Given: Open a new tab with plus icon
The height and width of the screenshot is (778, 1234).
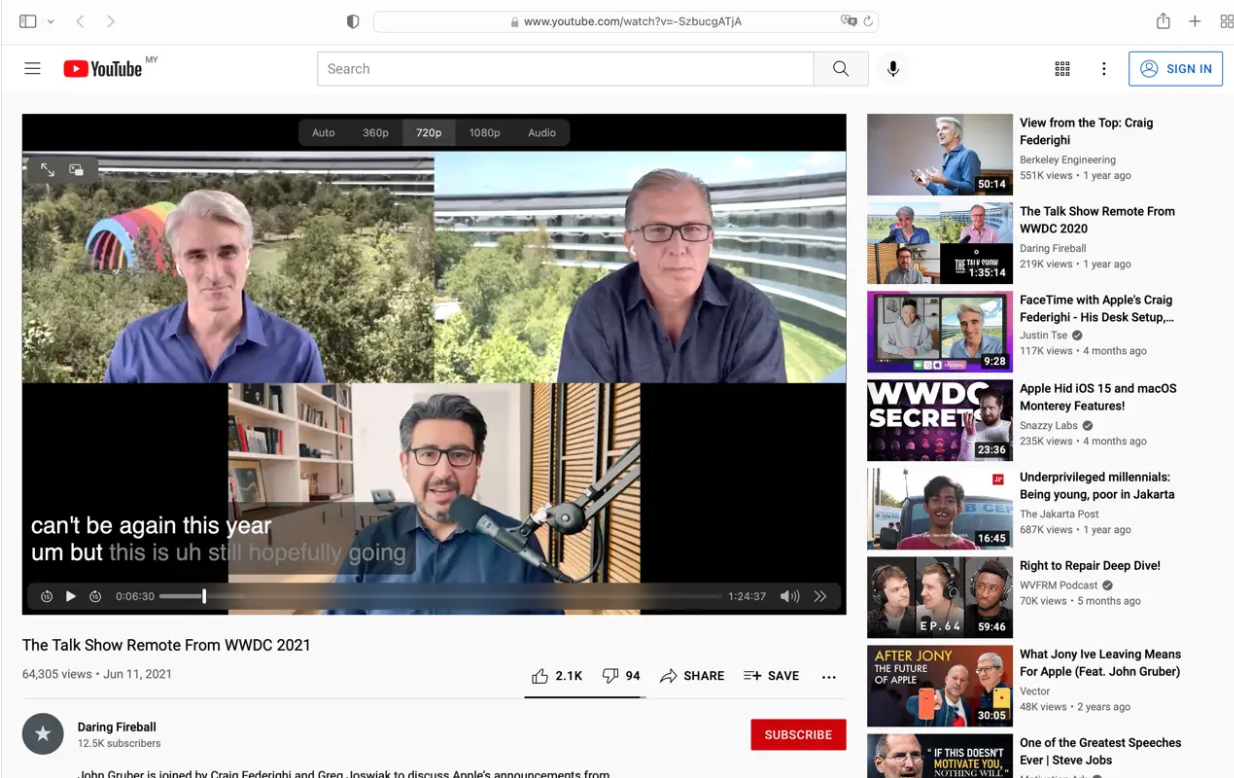Looking at the screenshot, I should coord(1195,21).
